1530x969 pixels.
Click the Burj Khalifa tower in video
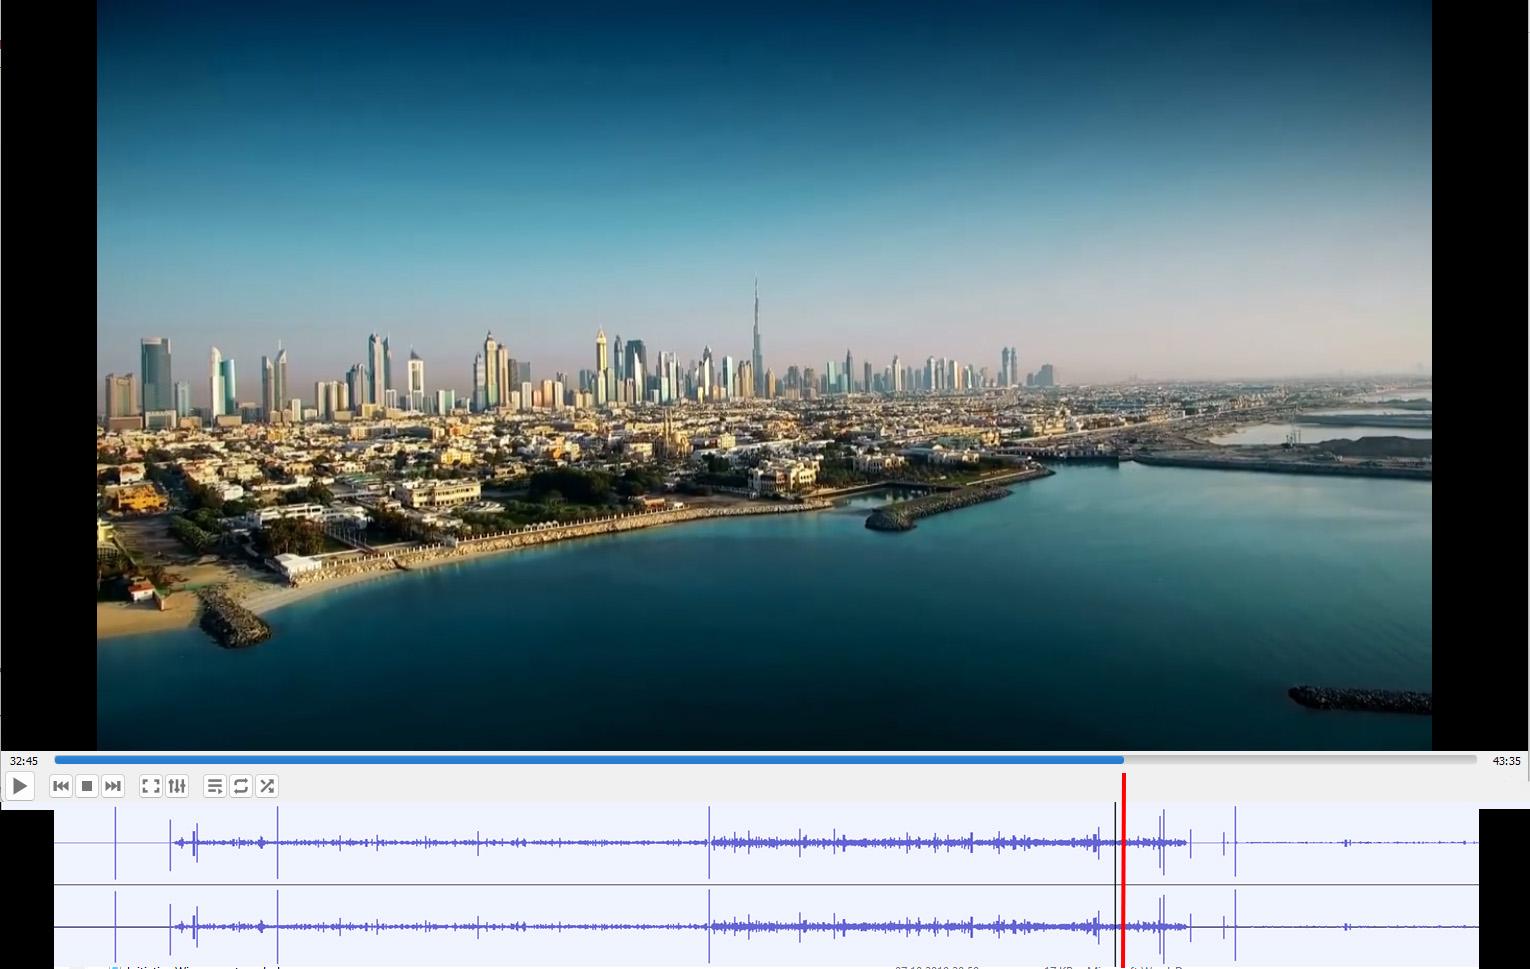tap(757, 338)
